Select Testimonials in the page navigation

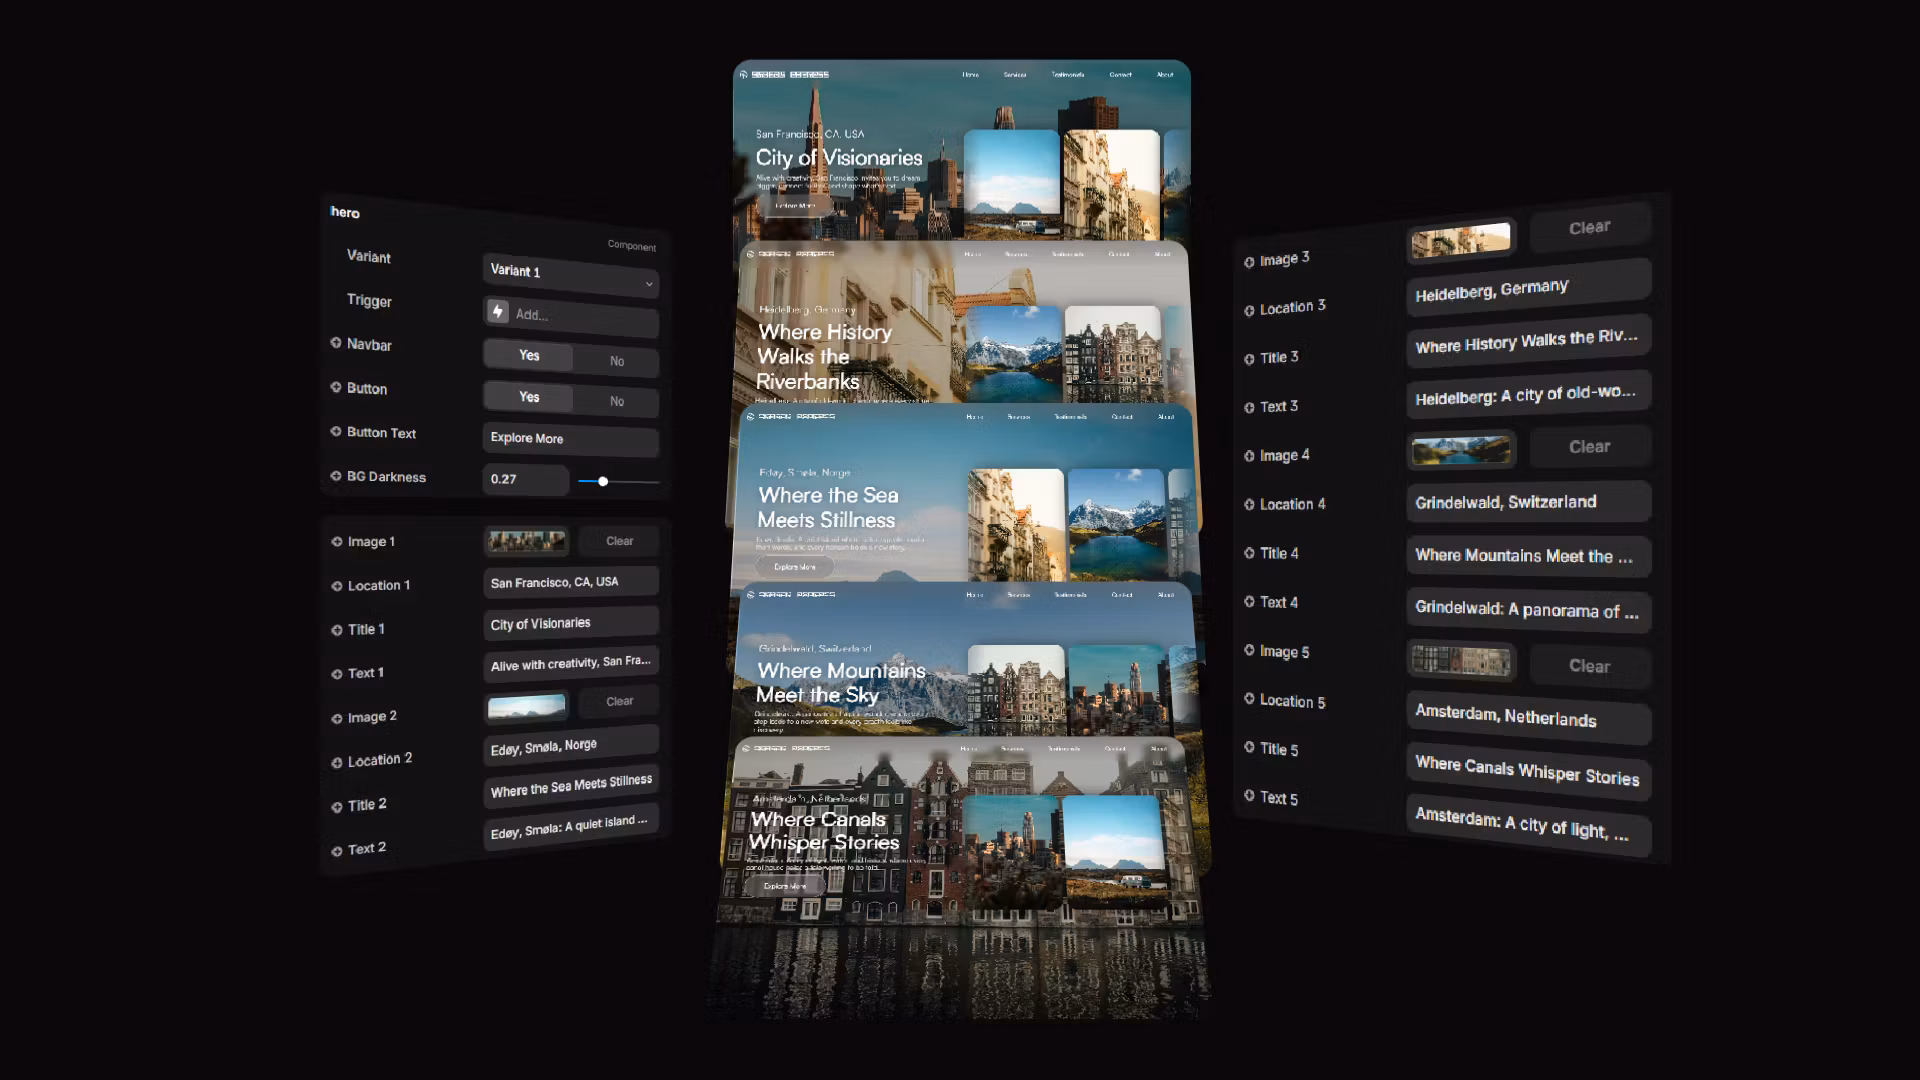(1066, 74)
